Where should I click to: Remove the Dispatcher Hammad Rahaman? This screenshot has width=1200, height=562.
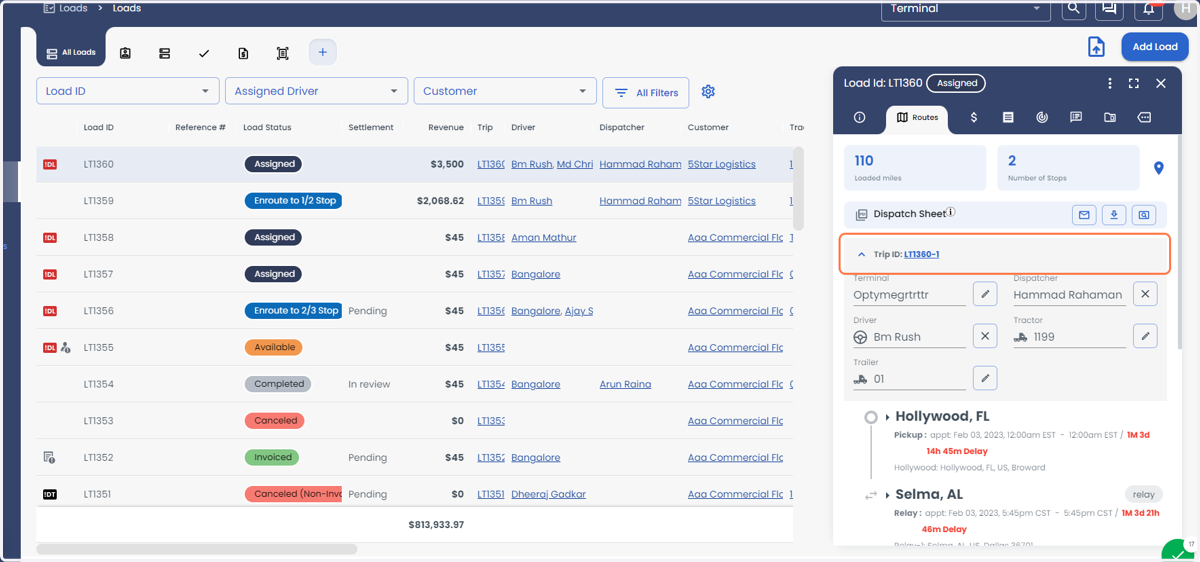click(x=1146, y=294)
